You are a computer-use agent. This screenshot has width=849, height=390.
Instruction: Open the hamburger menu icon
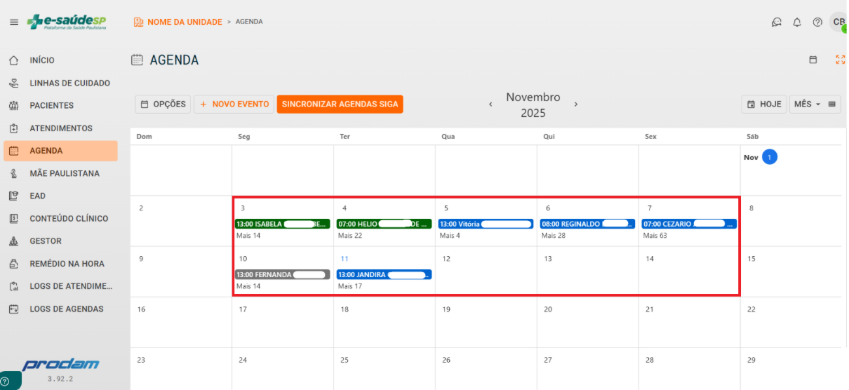pos(14,22)
